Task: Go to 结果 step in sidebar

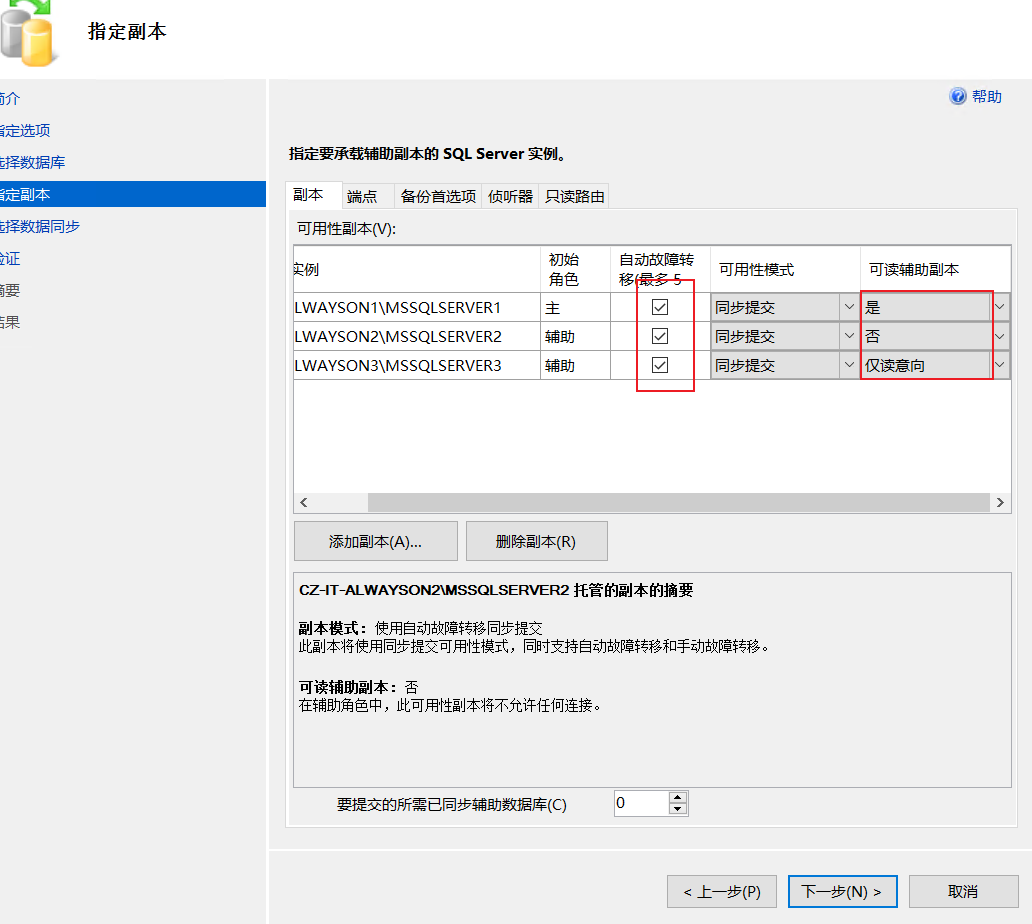Action: [10, 322]
